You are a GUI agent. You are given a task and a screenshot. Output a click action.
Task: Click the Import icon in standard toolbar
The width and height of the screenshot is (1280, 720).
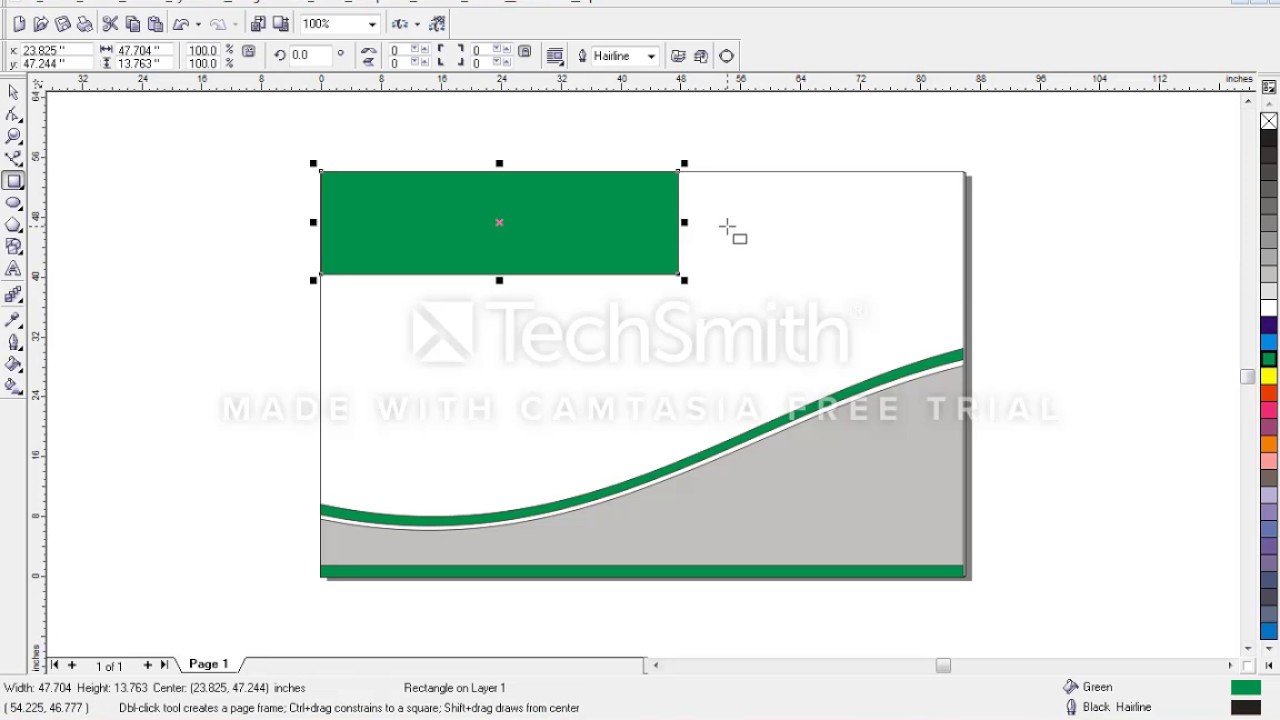pos(259,24)
